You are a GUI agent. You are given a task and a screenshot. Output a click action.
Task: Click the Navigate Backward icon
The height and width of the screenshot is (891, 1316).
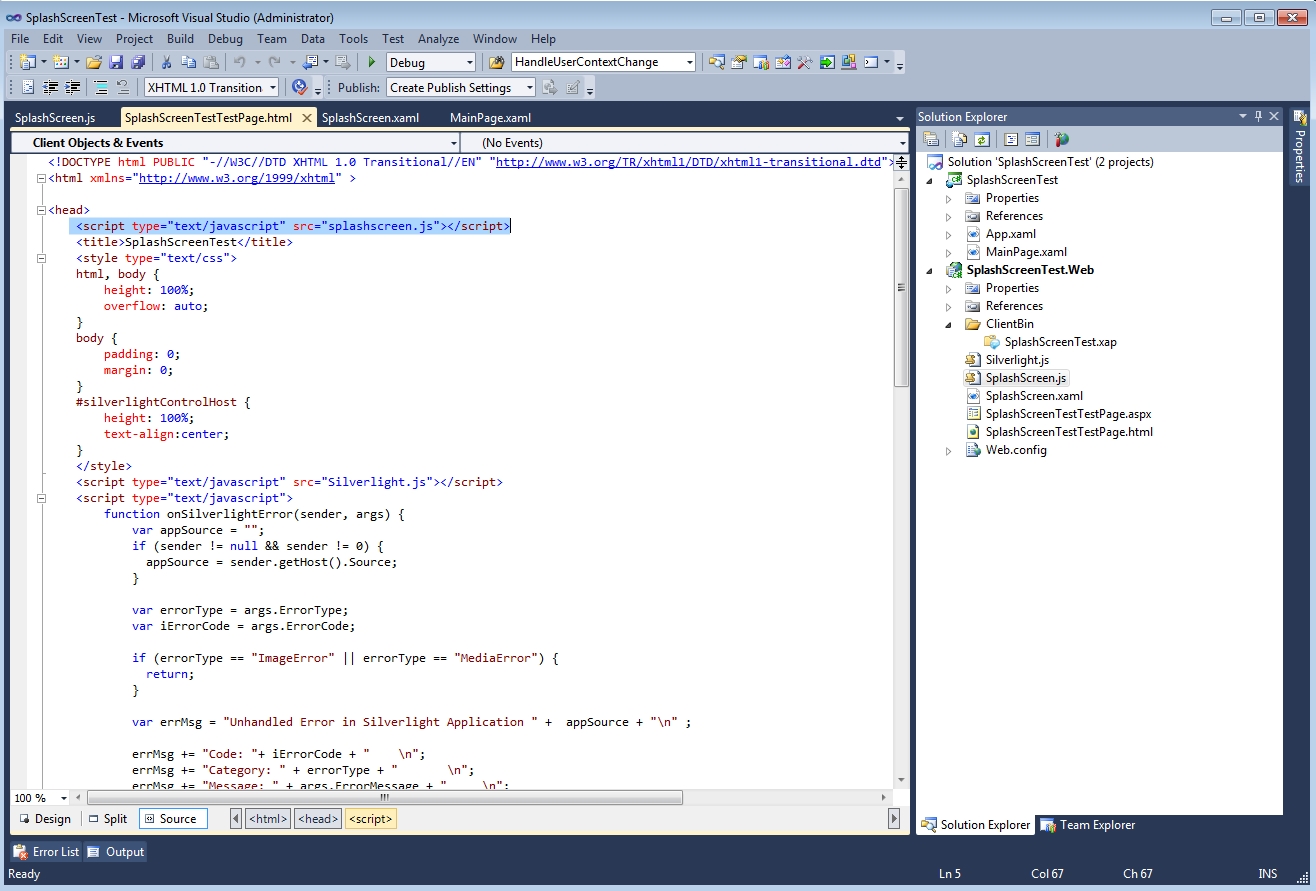point(310,62)
